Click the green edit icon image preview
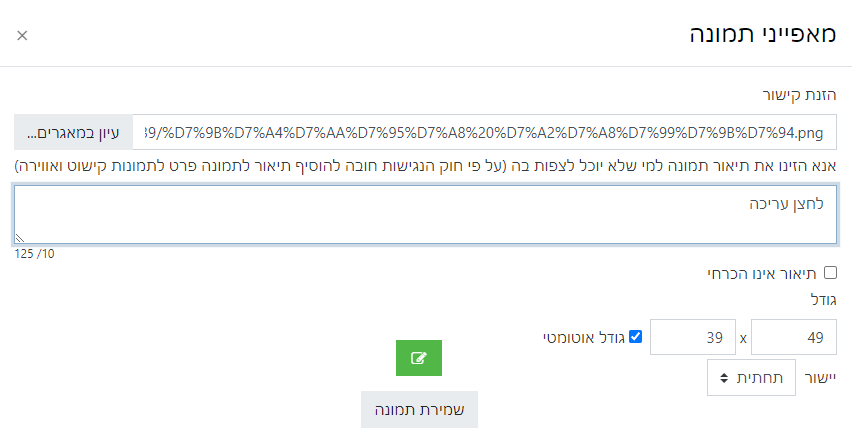 [x=418, y=357]
